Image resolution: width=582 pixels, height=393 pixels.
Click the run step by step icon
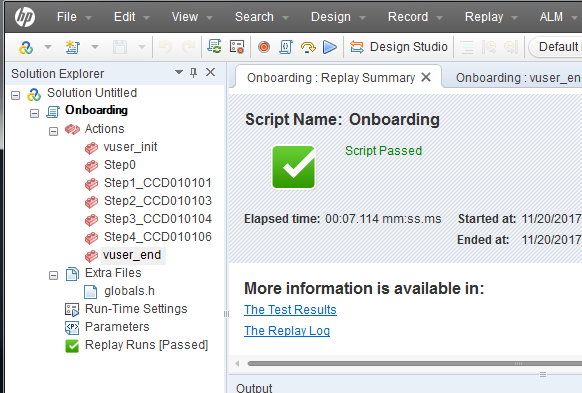[x=308, y=47]
